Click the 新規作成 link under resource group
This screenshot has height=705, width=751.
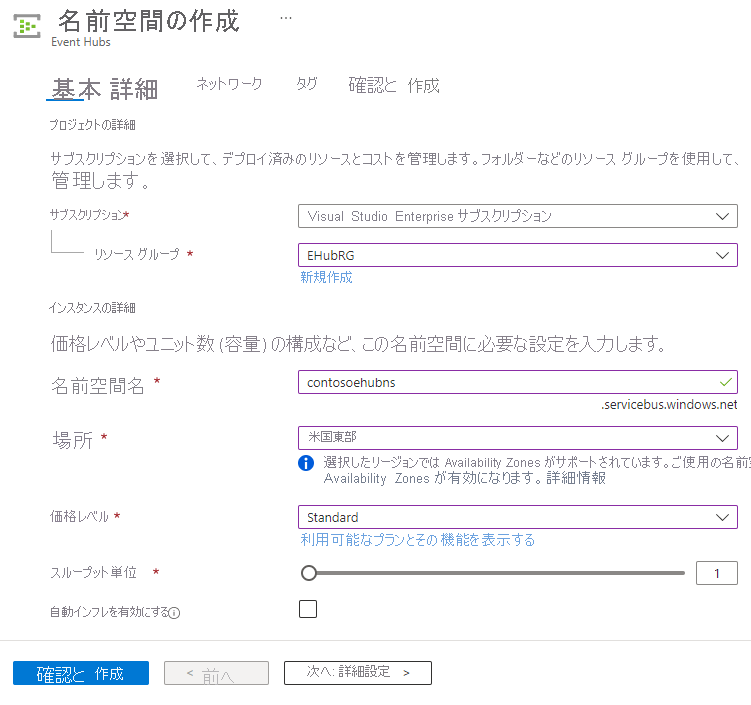(x=326, y=277)
